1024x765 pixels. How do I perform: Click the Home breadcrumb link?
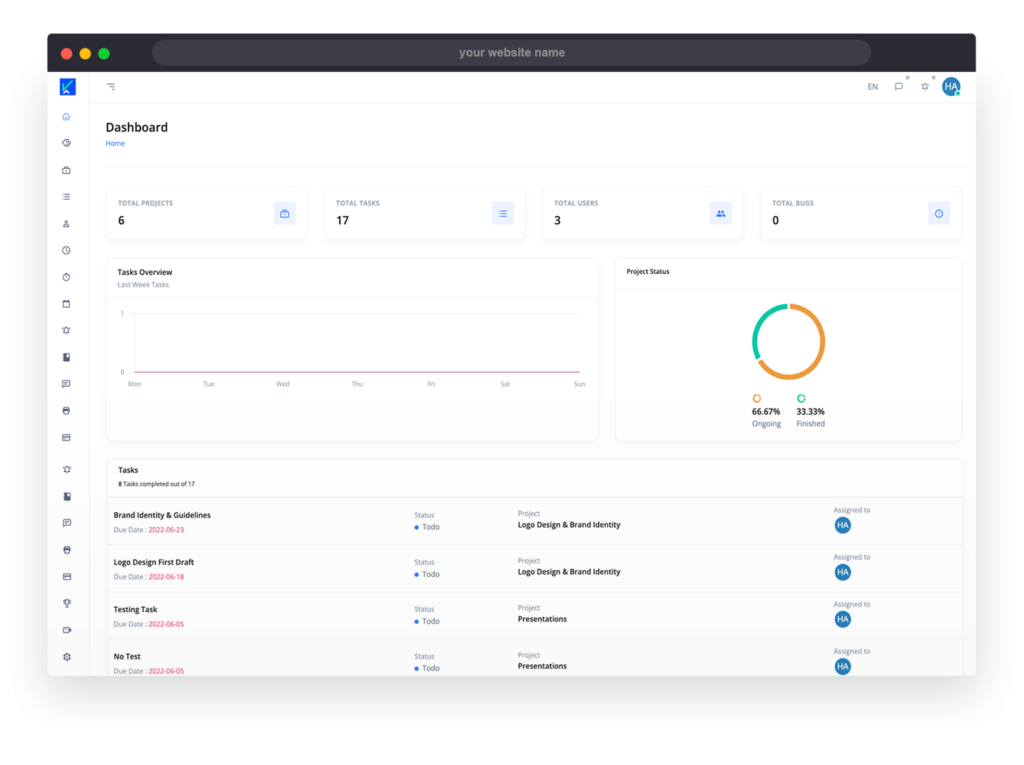click(x=115, y=144)
